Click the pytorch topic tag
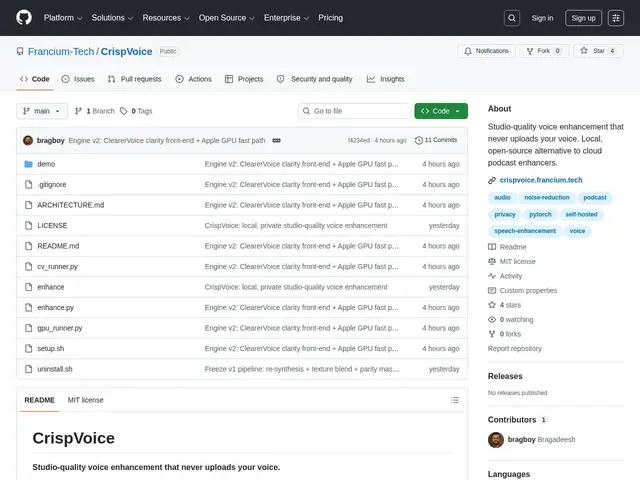Image resolution: width=640 pixels, height=480 pixels. point(540,214)
